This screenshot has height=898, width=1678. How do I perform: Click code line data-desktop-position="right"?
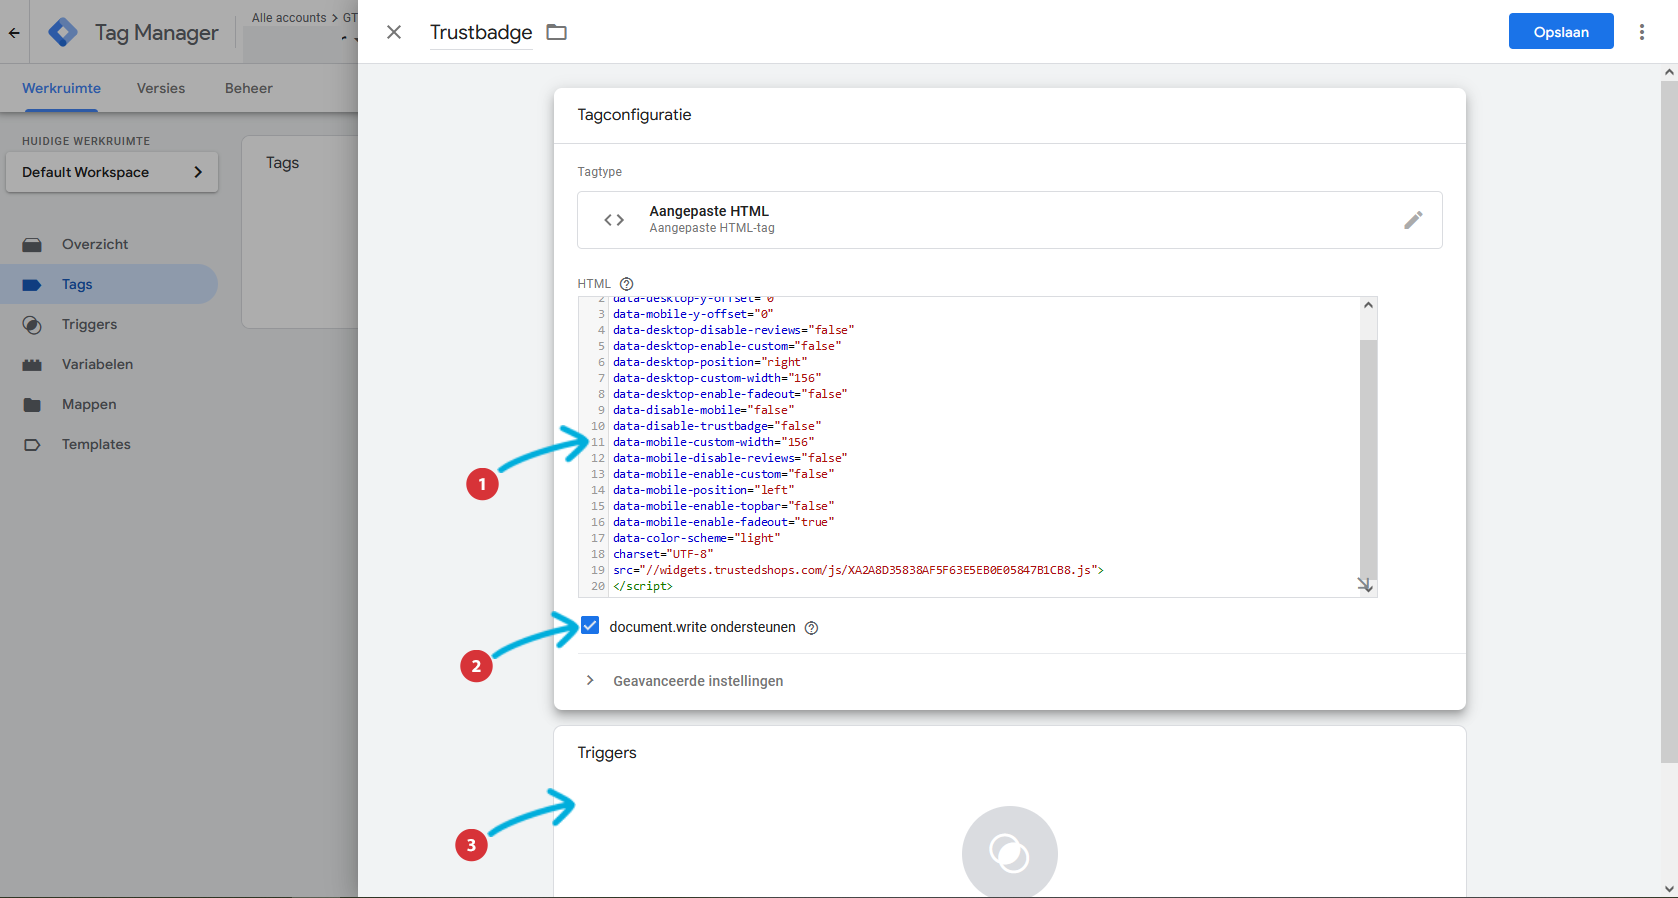coord(710,362)
